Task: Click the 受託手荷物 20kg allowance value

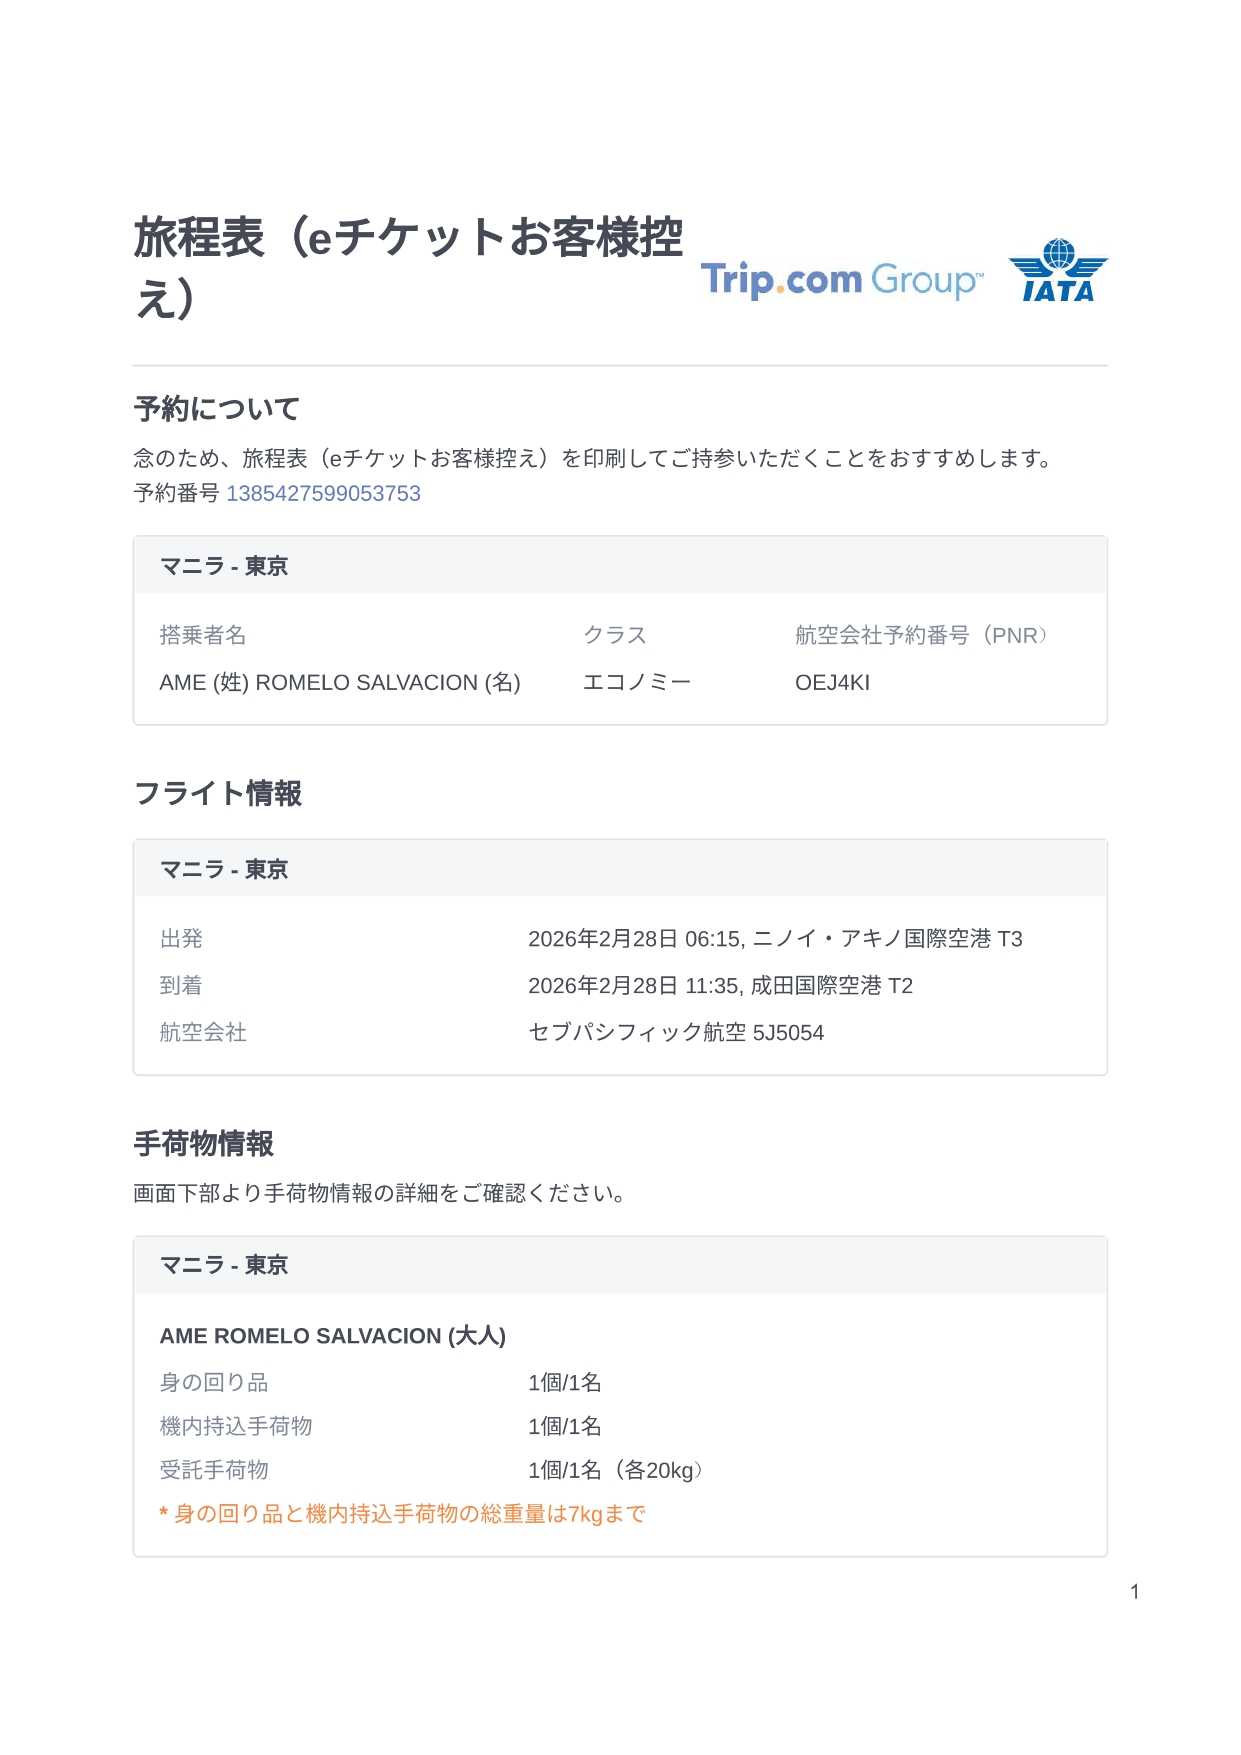Action: (x=616, y=1470)
